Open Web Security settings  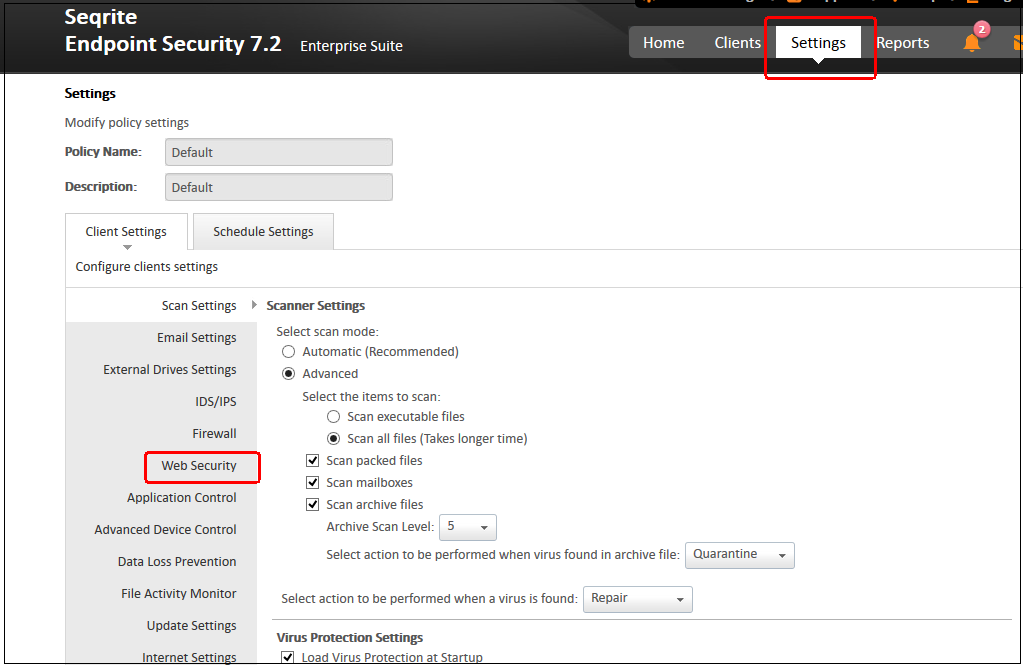click(199, 465)
